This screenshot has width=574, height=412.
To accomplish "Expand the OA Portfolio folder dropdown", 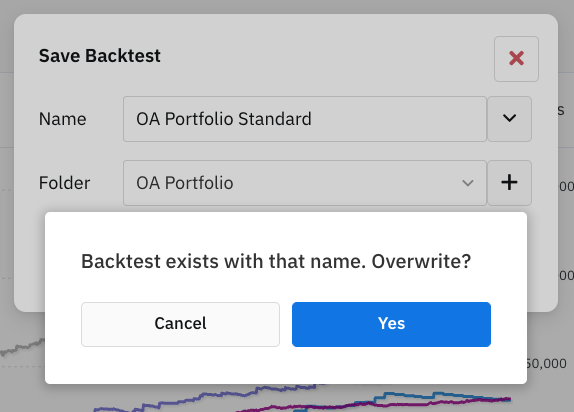I will [305, 183].
